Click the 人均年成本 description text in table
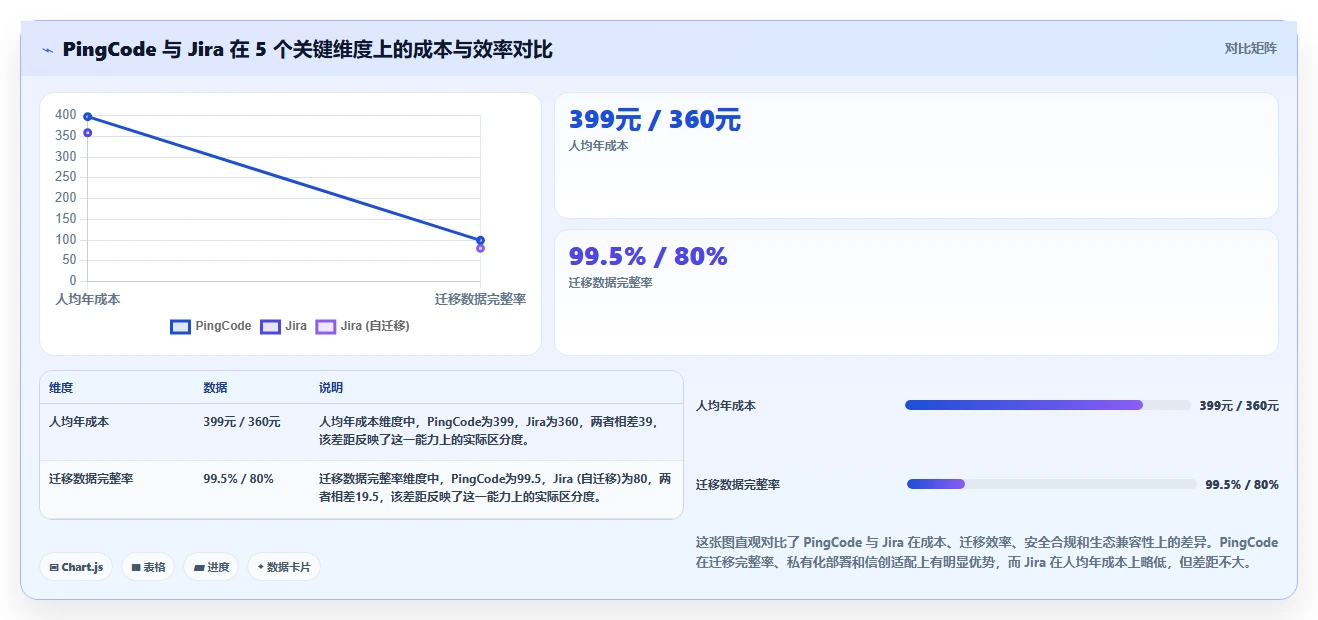 (489, 431)
